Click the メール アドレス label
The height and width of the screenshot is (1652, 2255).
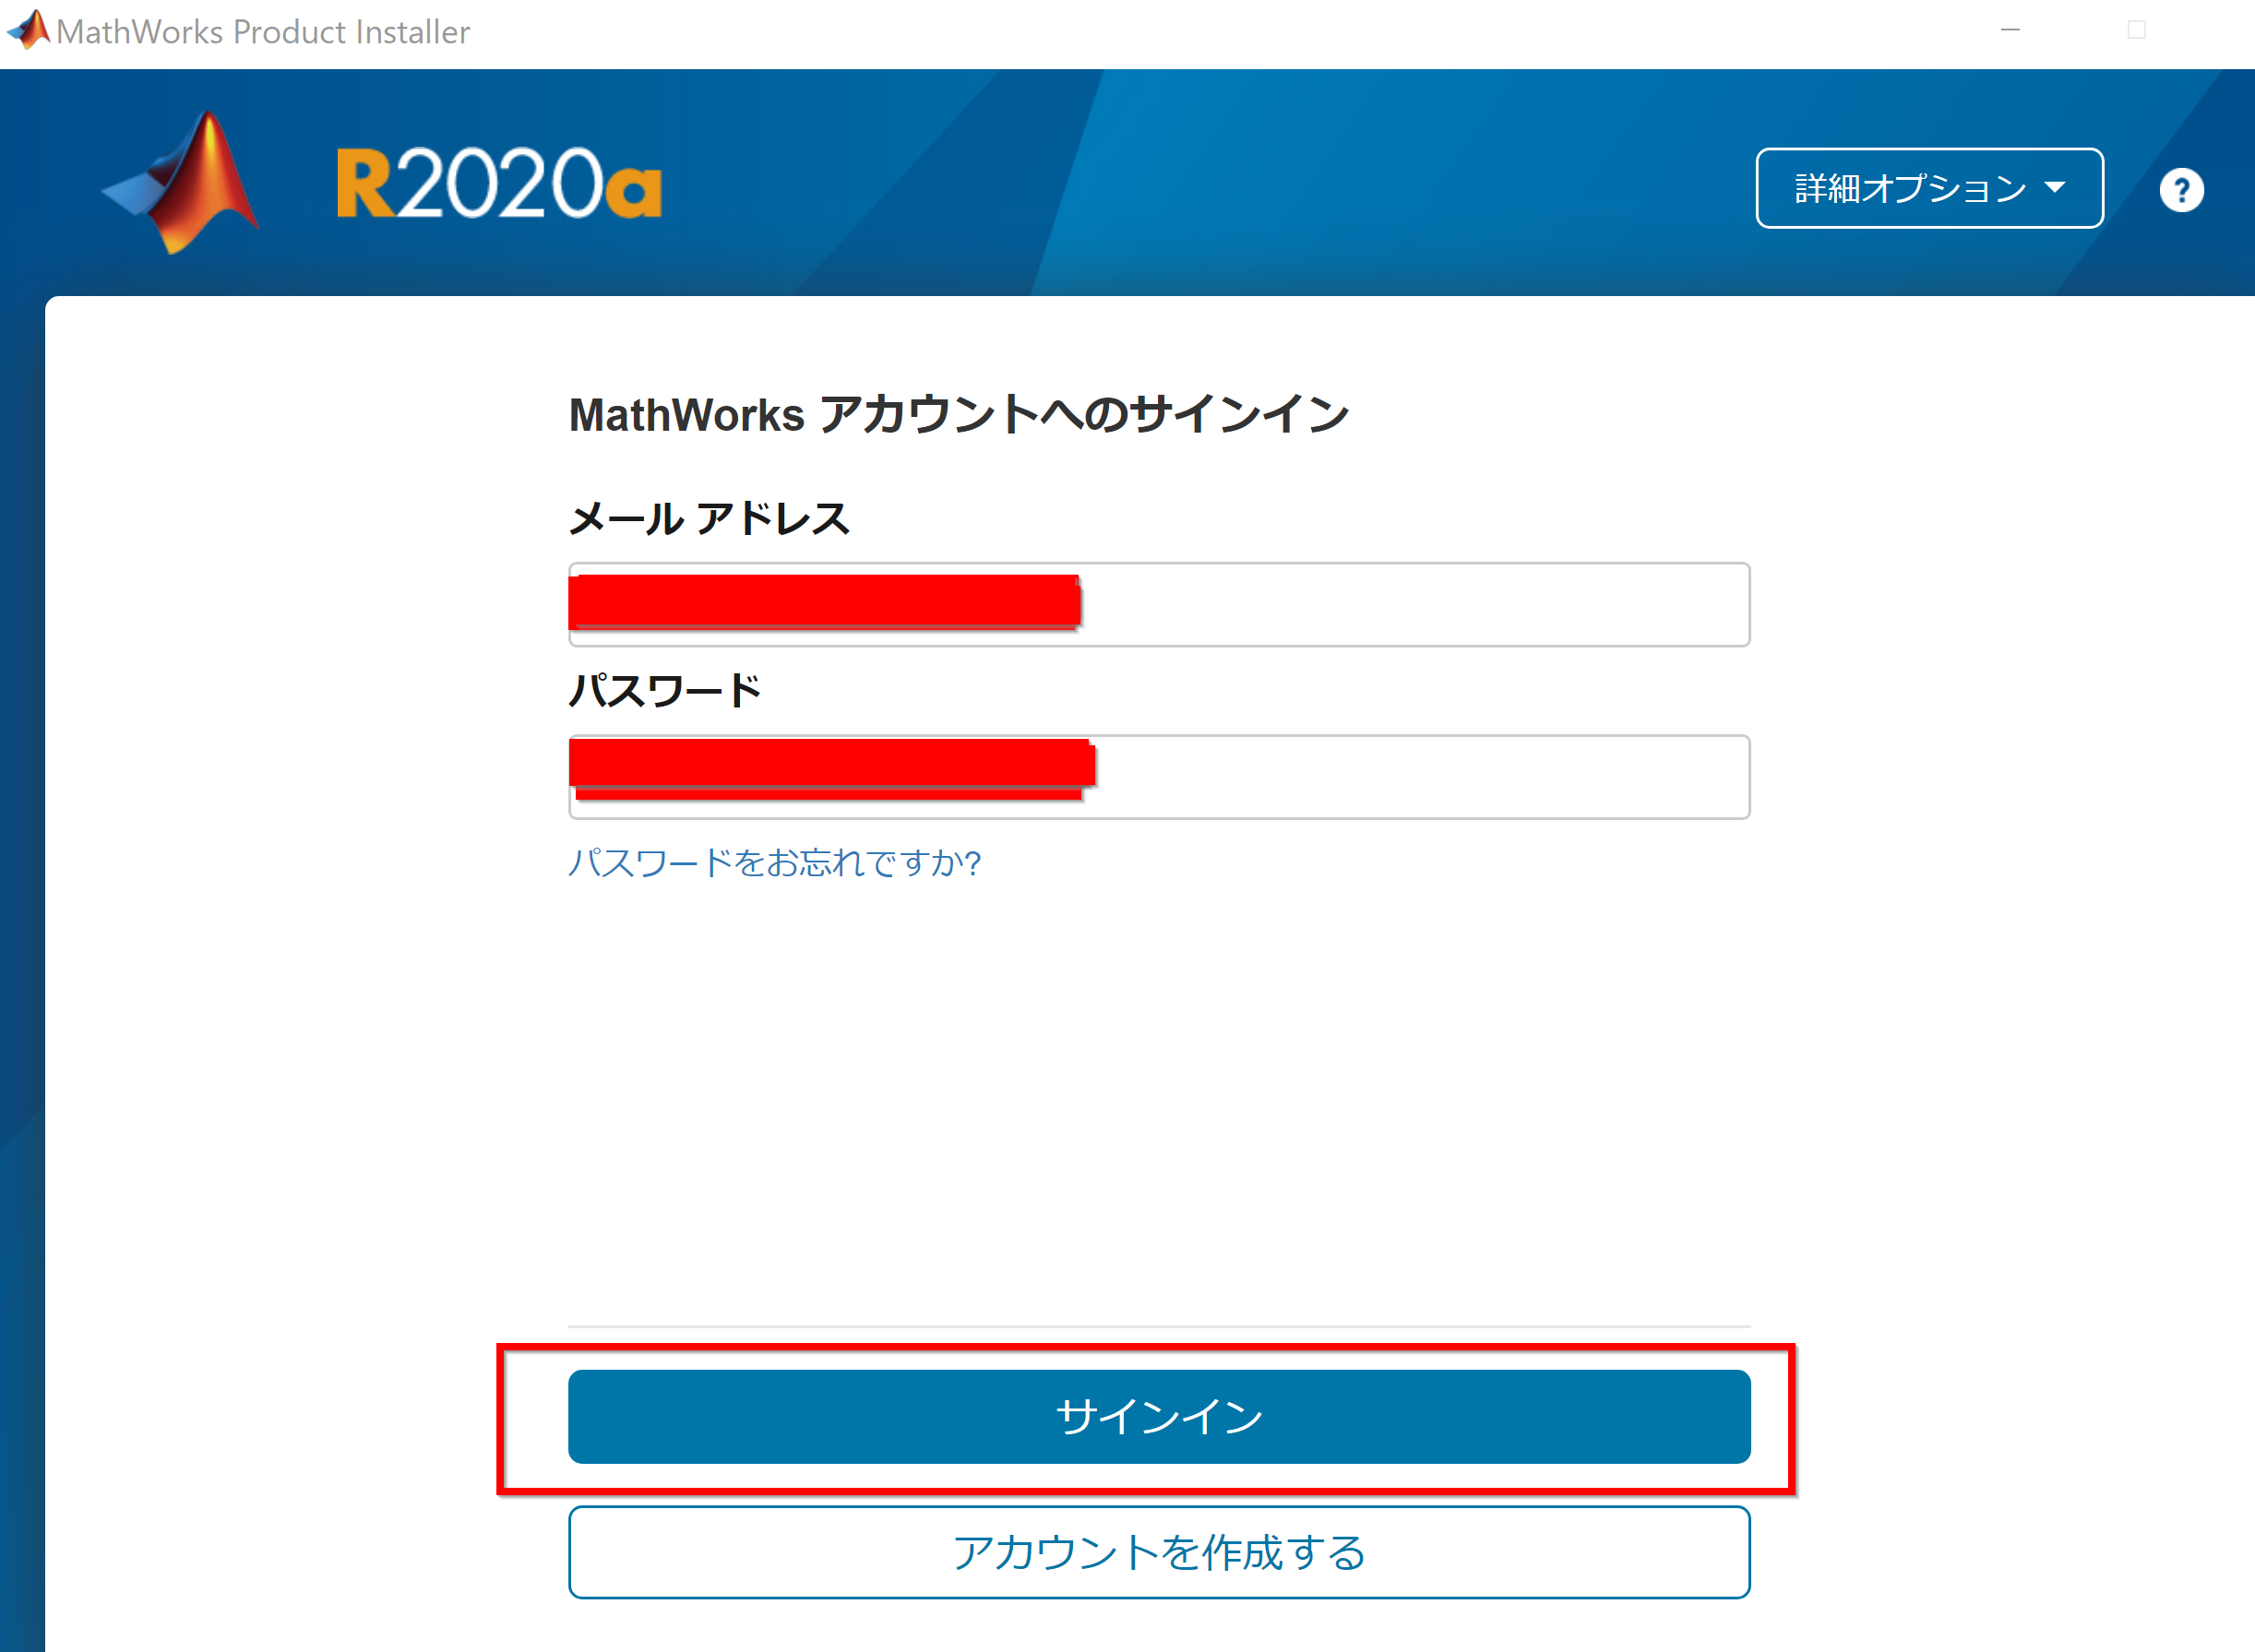(709, 518)
